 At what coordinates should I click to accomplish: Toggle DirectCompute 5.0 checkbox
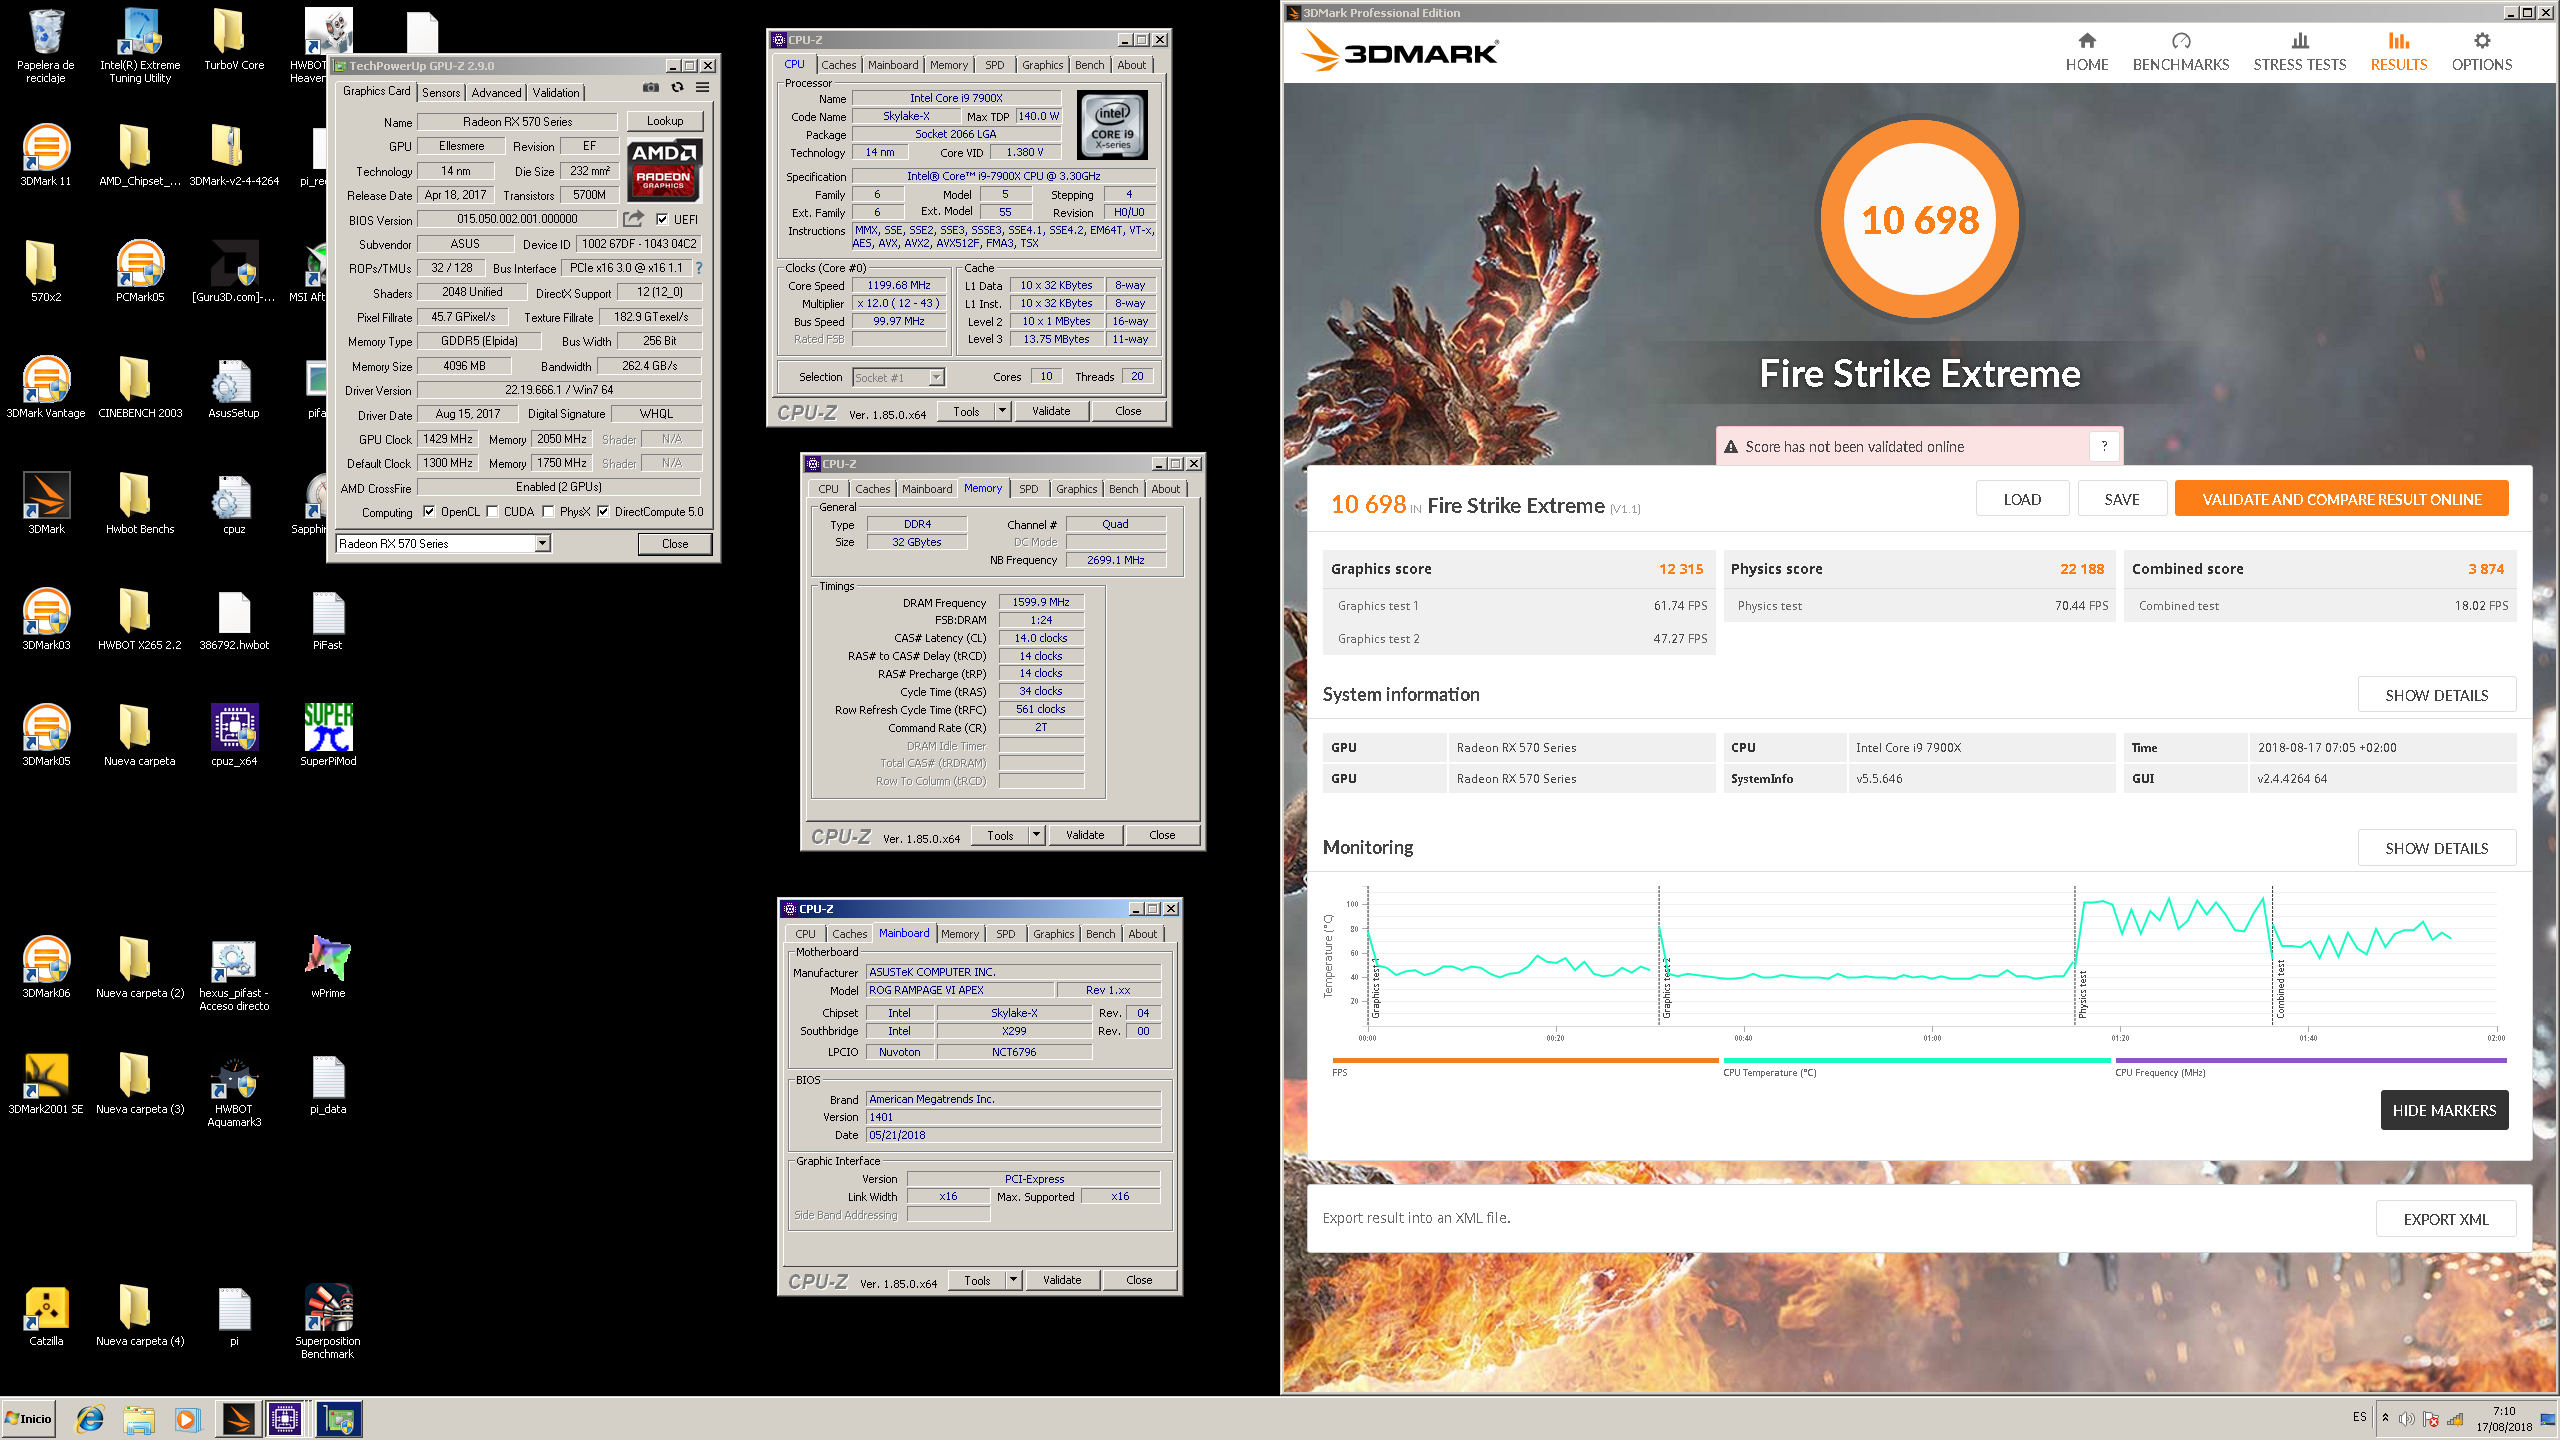[603, 512]
